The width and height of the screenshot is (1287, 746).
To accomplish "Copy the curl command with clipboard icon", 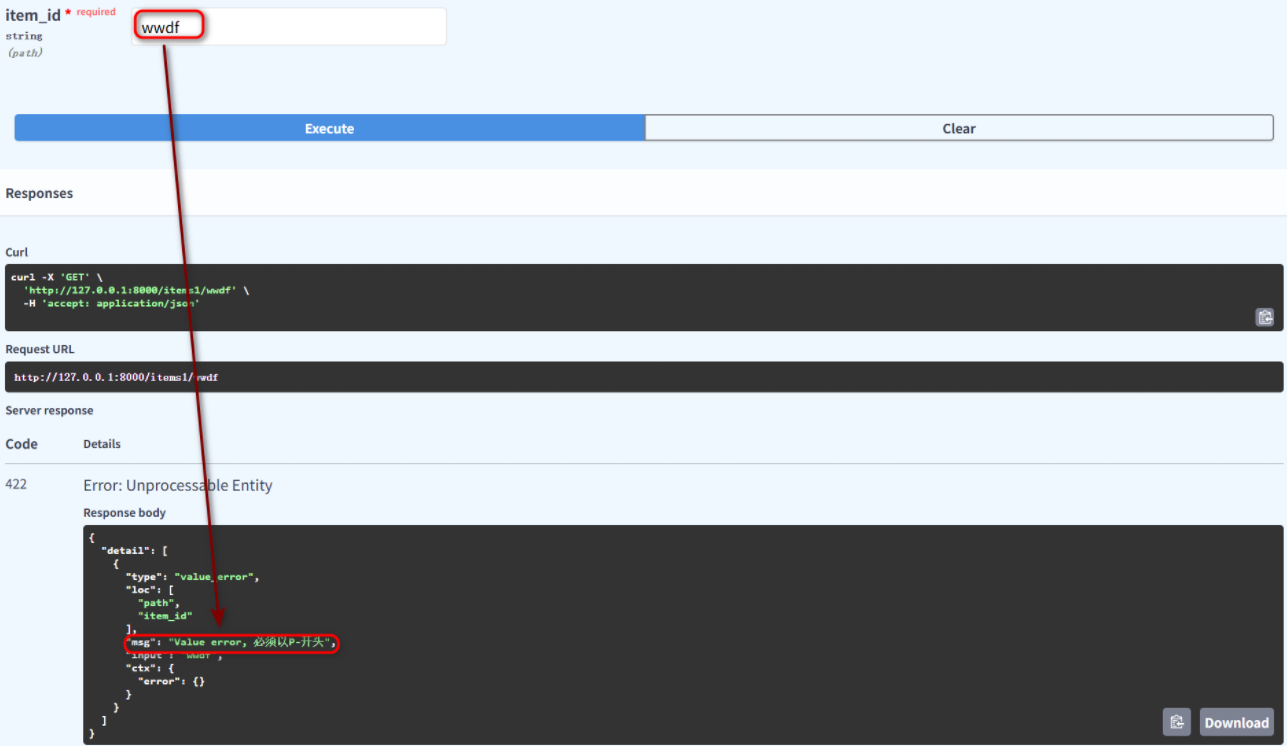I will click(1265, 317).
